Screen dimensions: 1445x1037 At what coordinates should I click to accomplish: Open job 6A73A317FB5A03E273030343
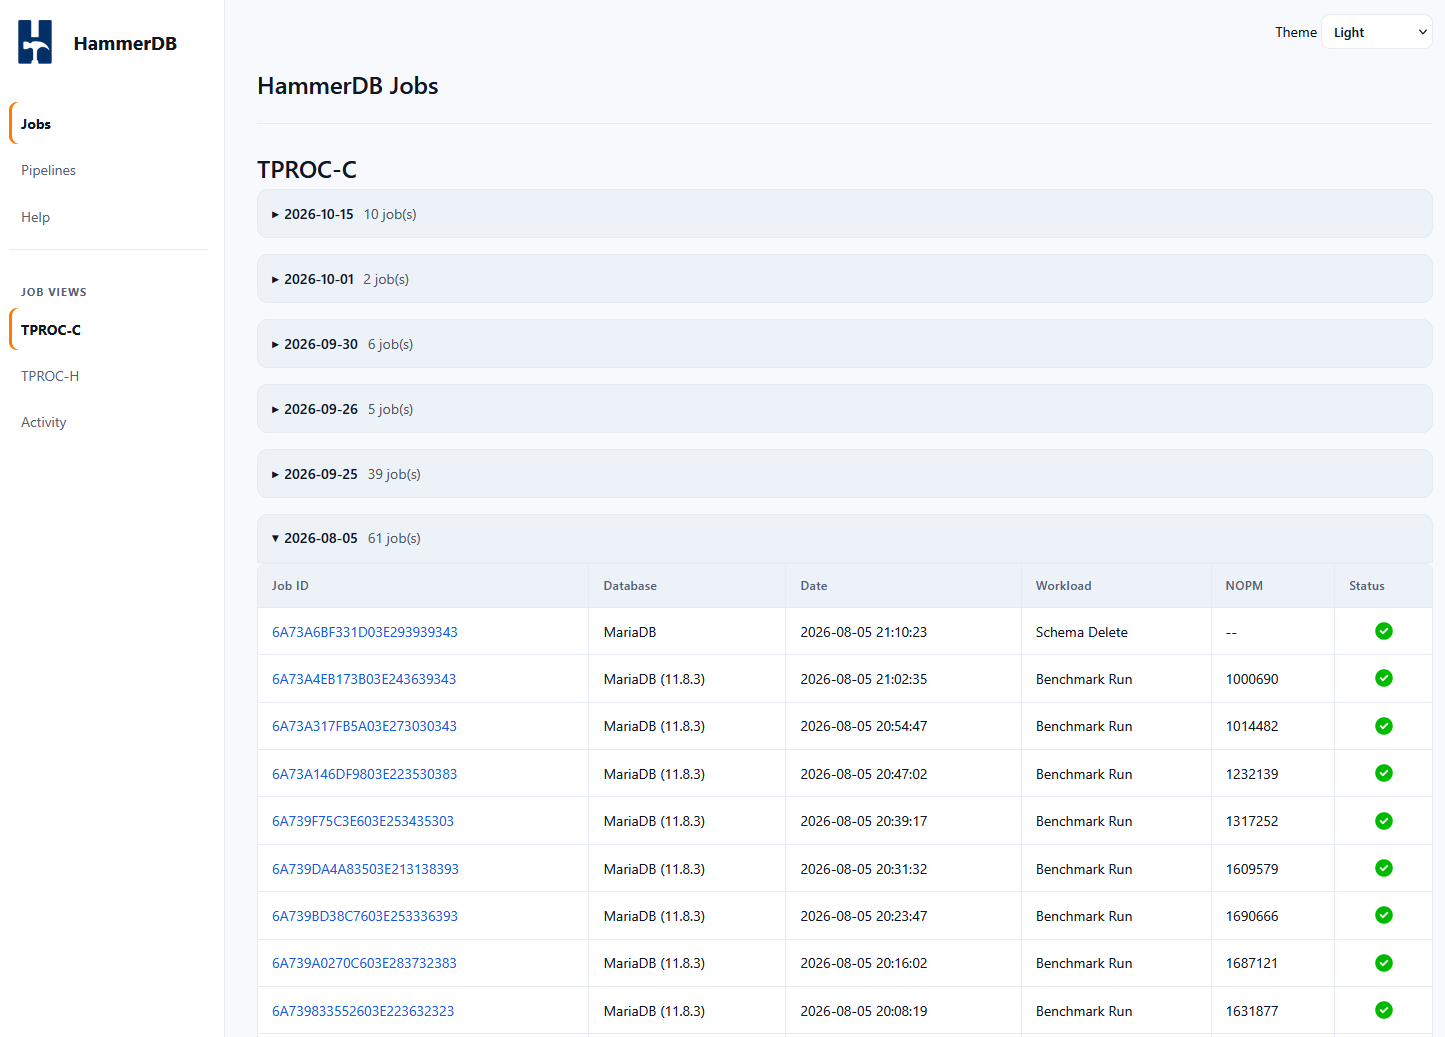click(x=364, y=726)
